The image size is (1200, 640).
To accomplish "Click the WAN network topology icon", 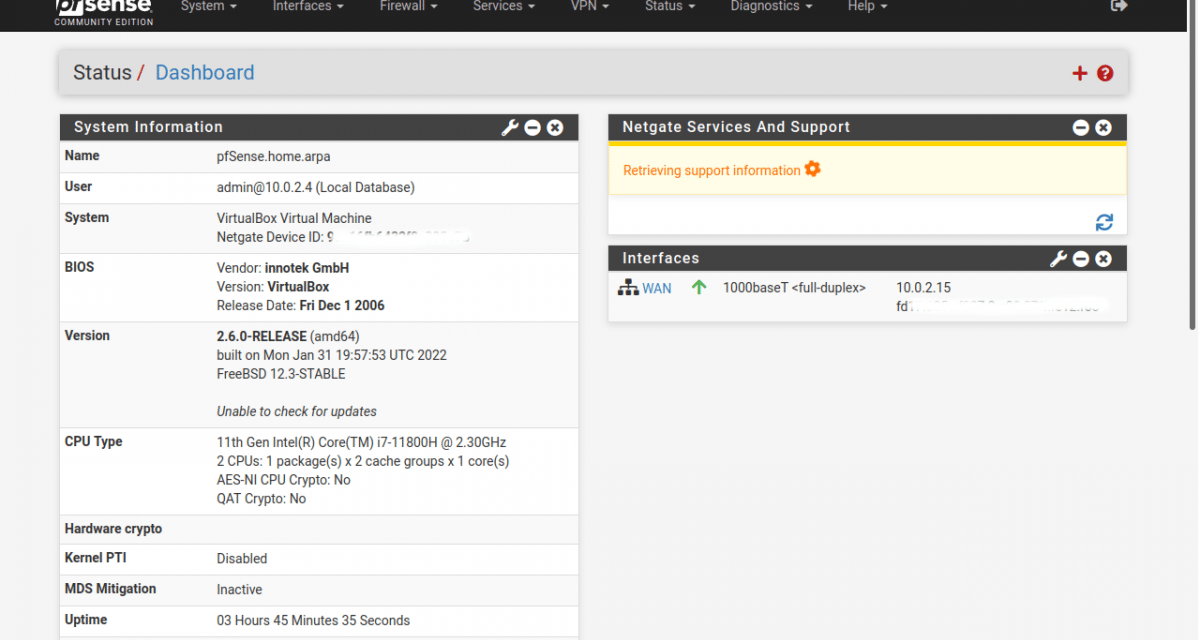I will 628,288.
